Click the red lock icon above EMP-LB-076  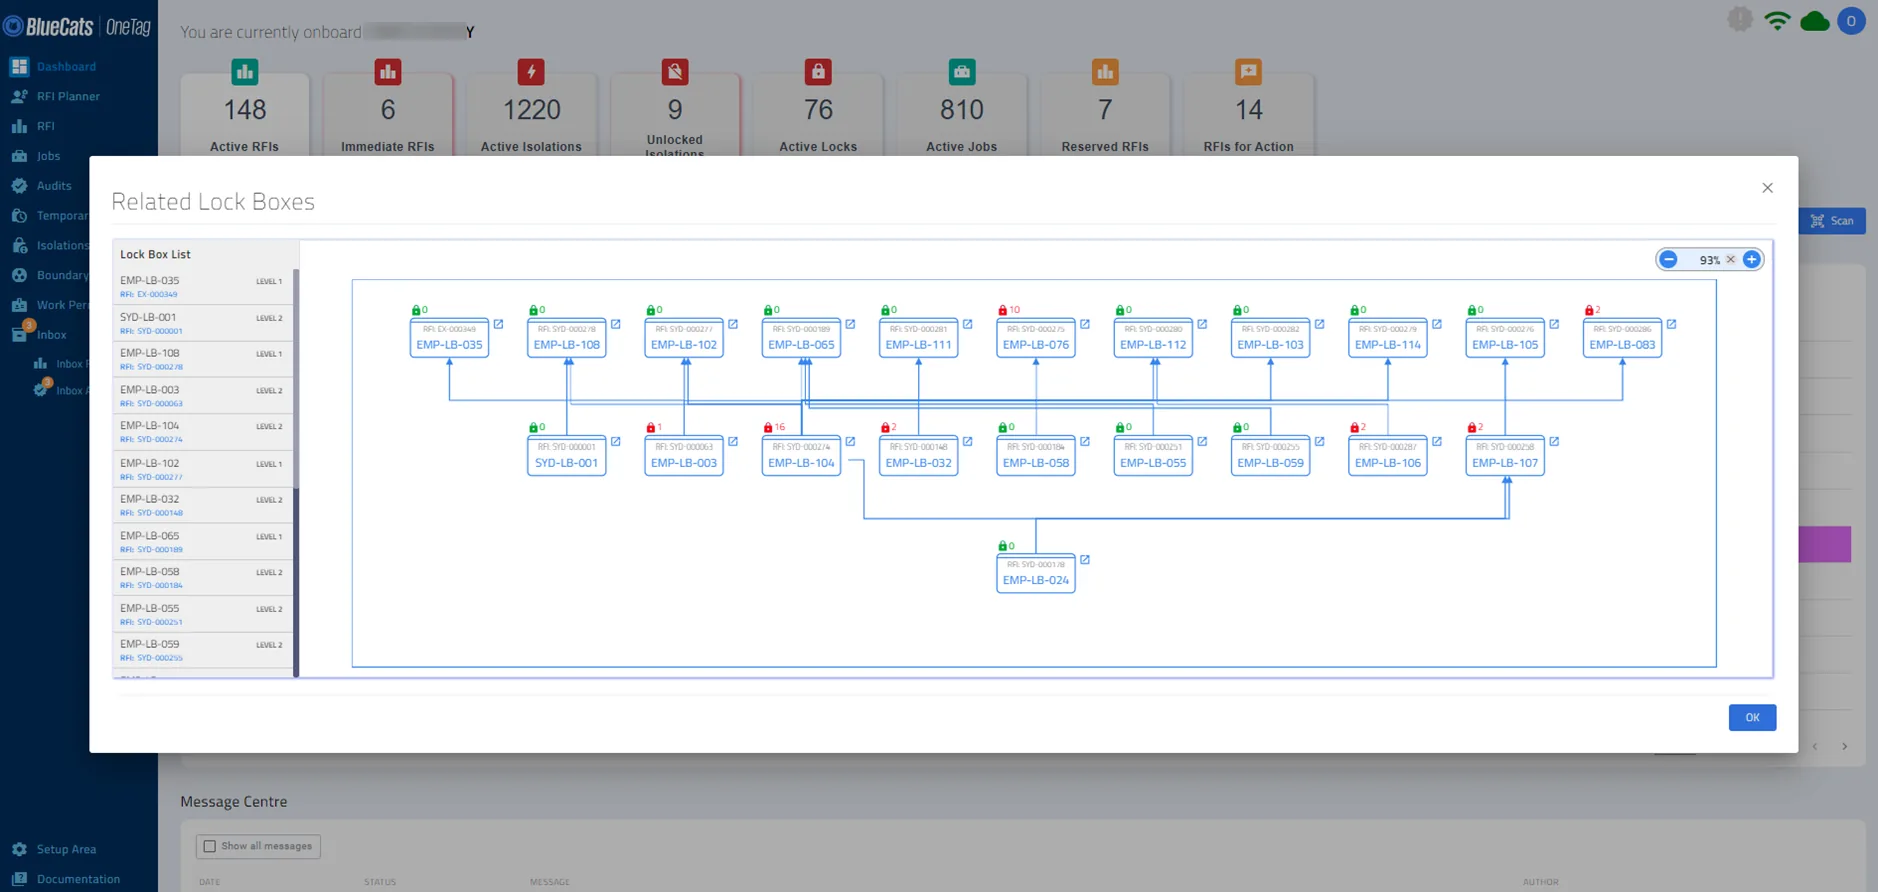tap(1003, 310)
